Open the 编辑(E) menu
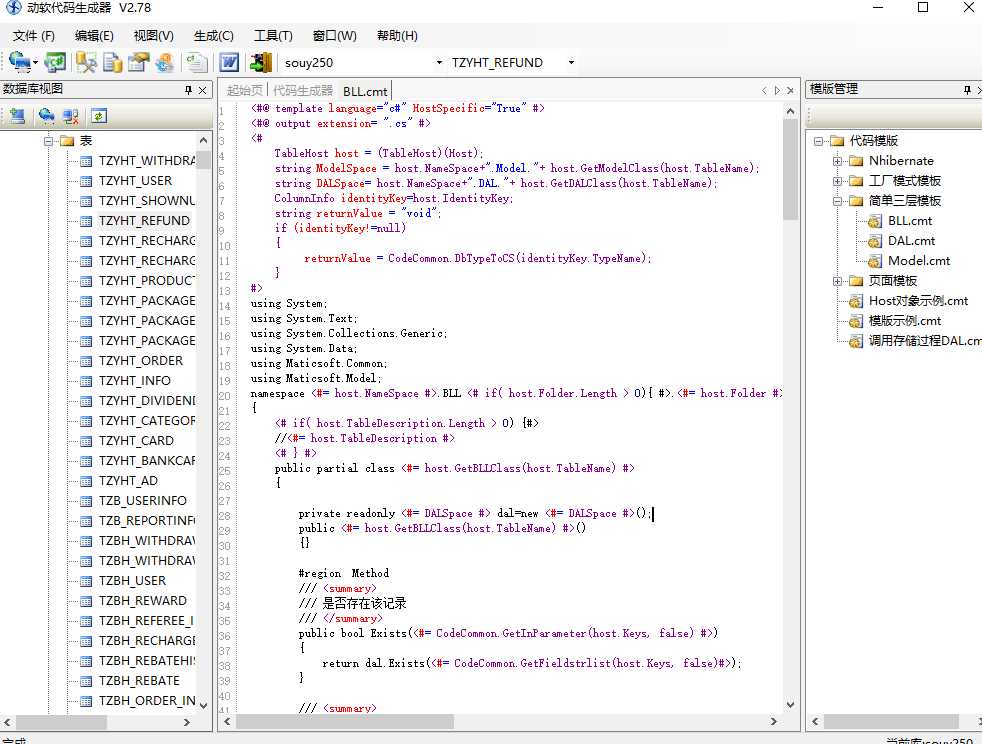The height and width of the screenshot is (744, 982). pyautogui.click(x=94, y=36)
